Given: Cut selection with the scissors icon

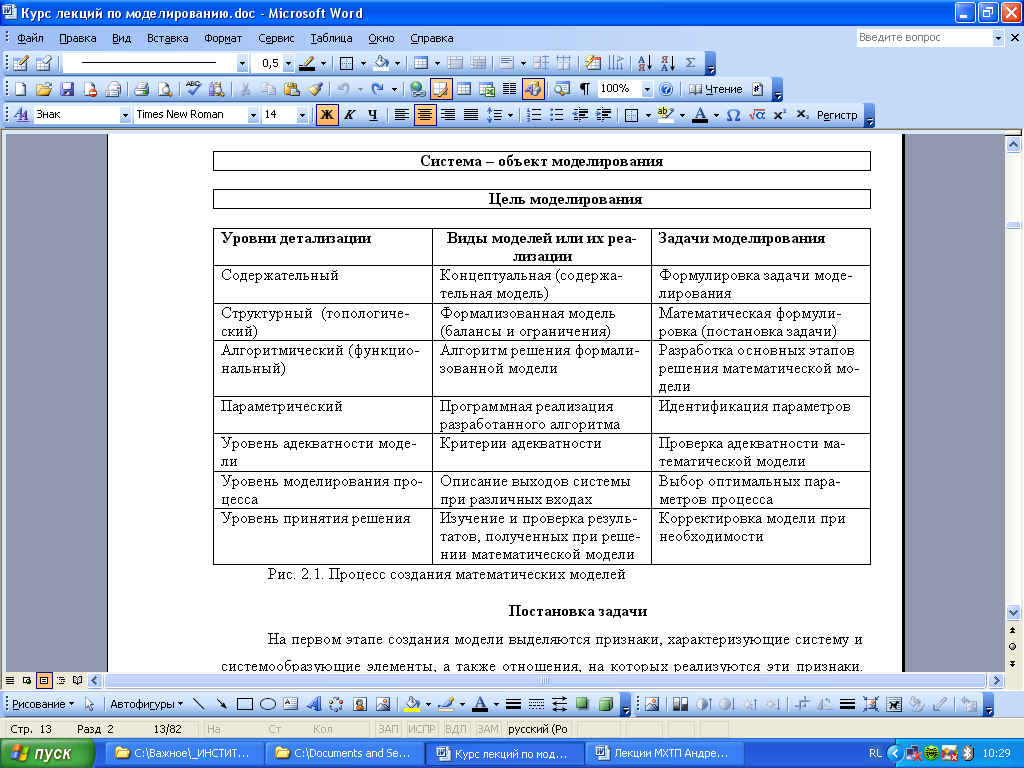Looking at the screenshot, I should pyautogui.click(x=246, y=89).
